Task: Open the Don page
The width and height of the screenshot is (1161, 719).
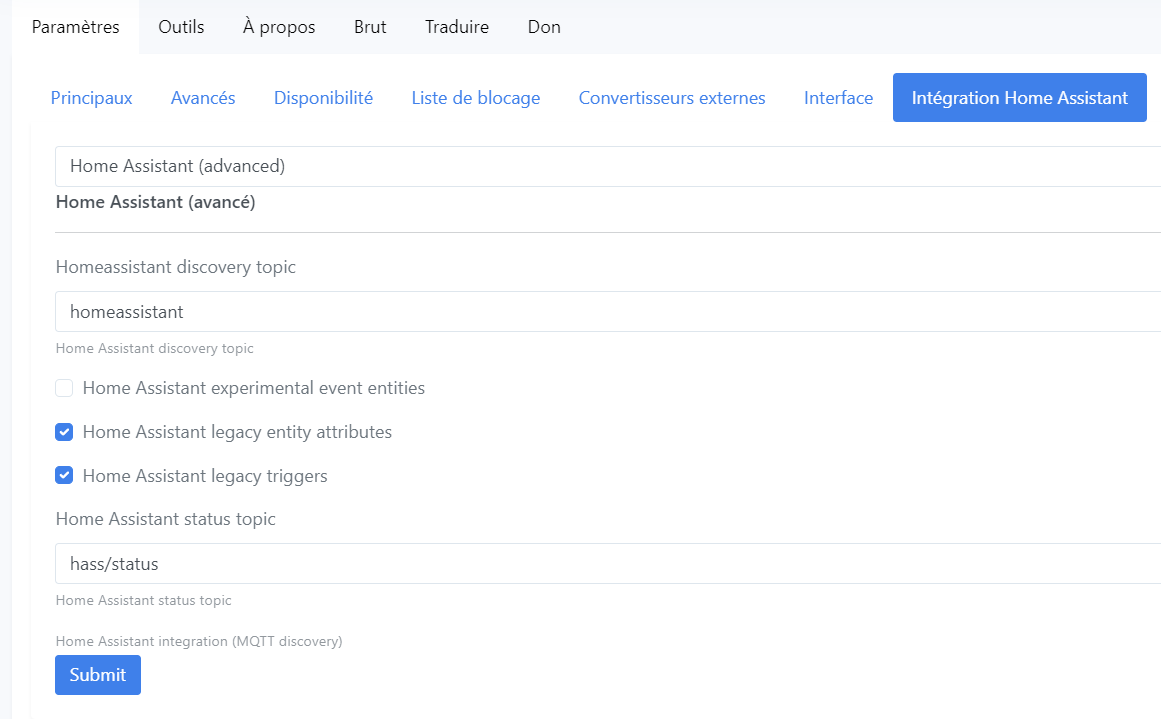Action: (544, 27)
